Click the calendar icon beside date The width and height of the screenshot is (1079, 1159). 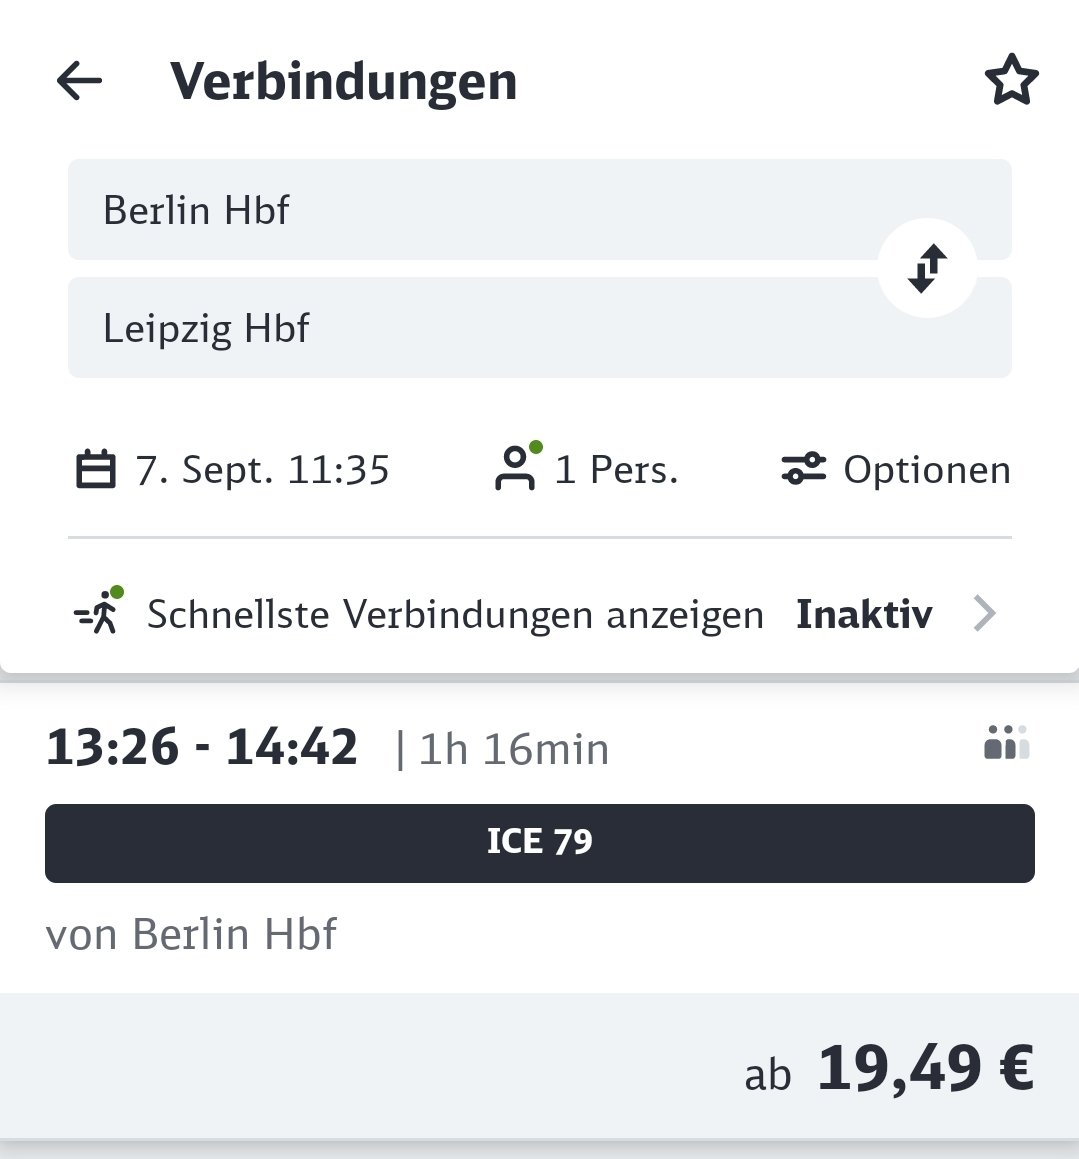[x=96, y=469]
